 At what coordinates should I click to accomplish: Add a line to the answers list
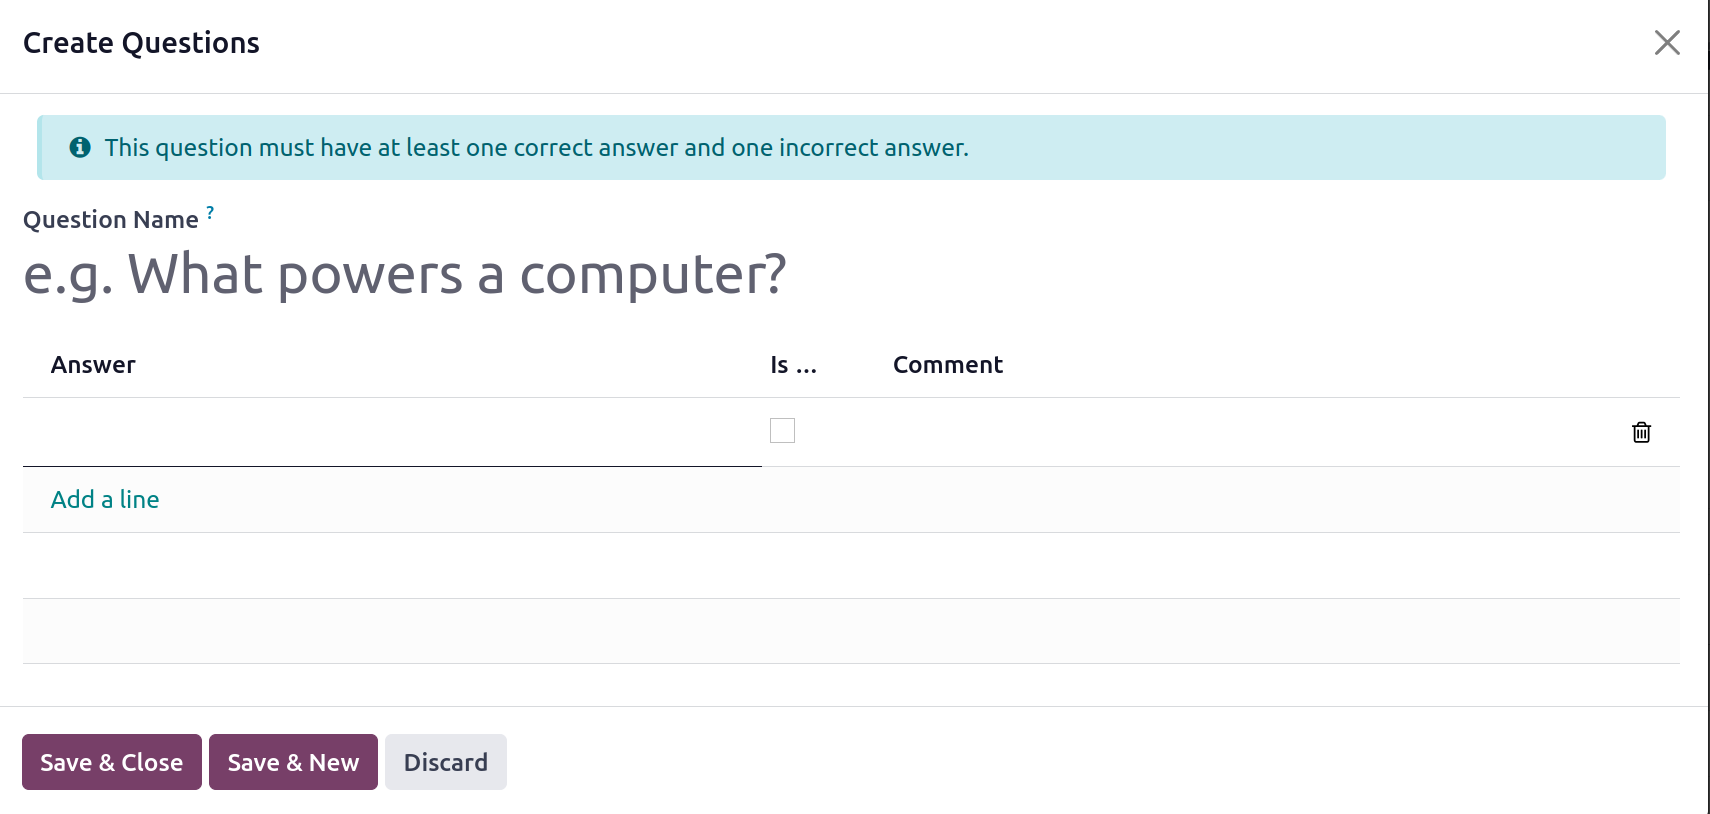coord(105,499)
